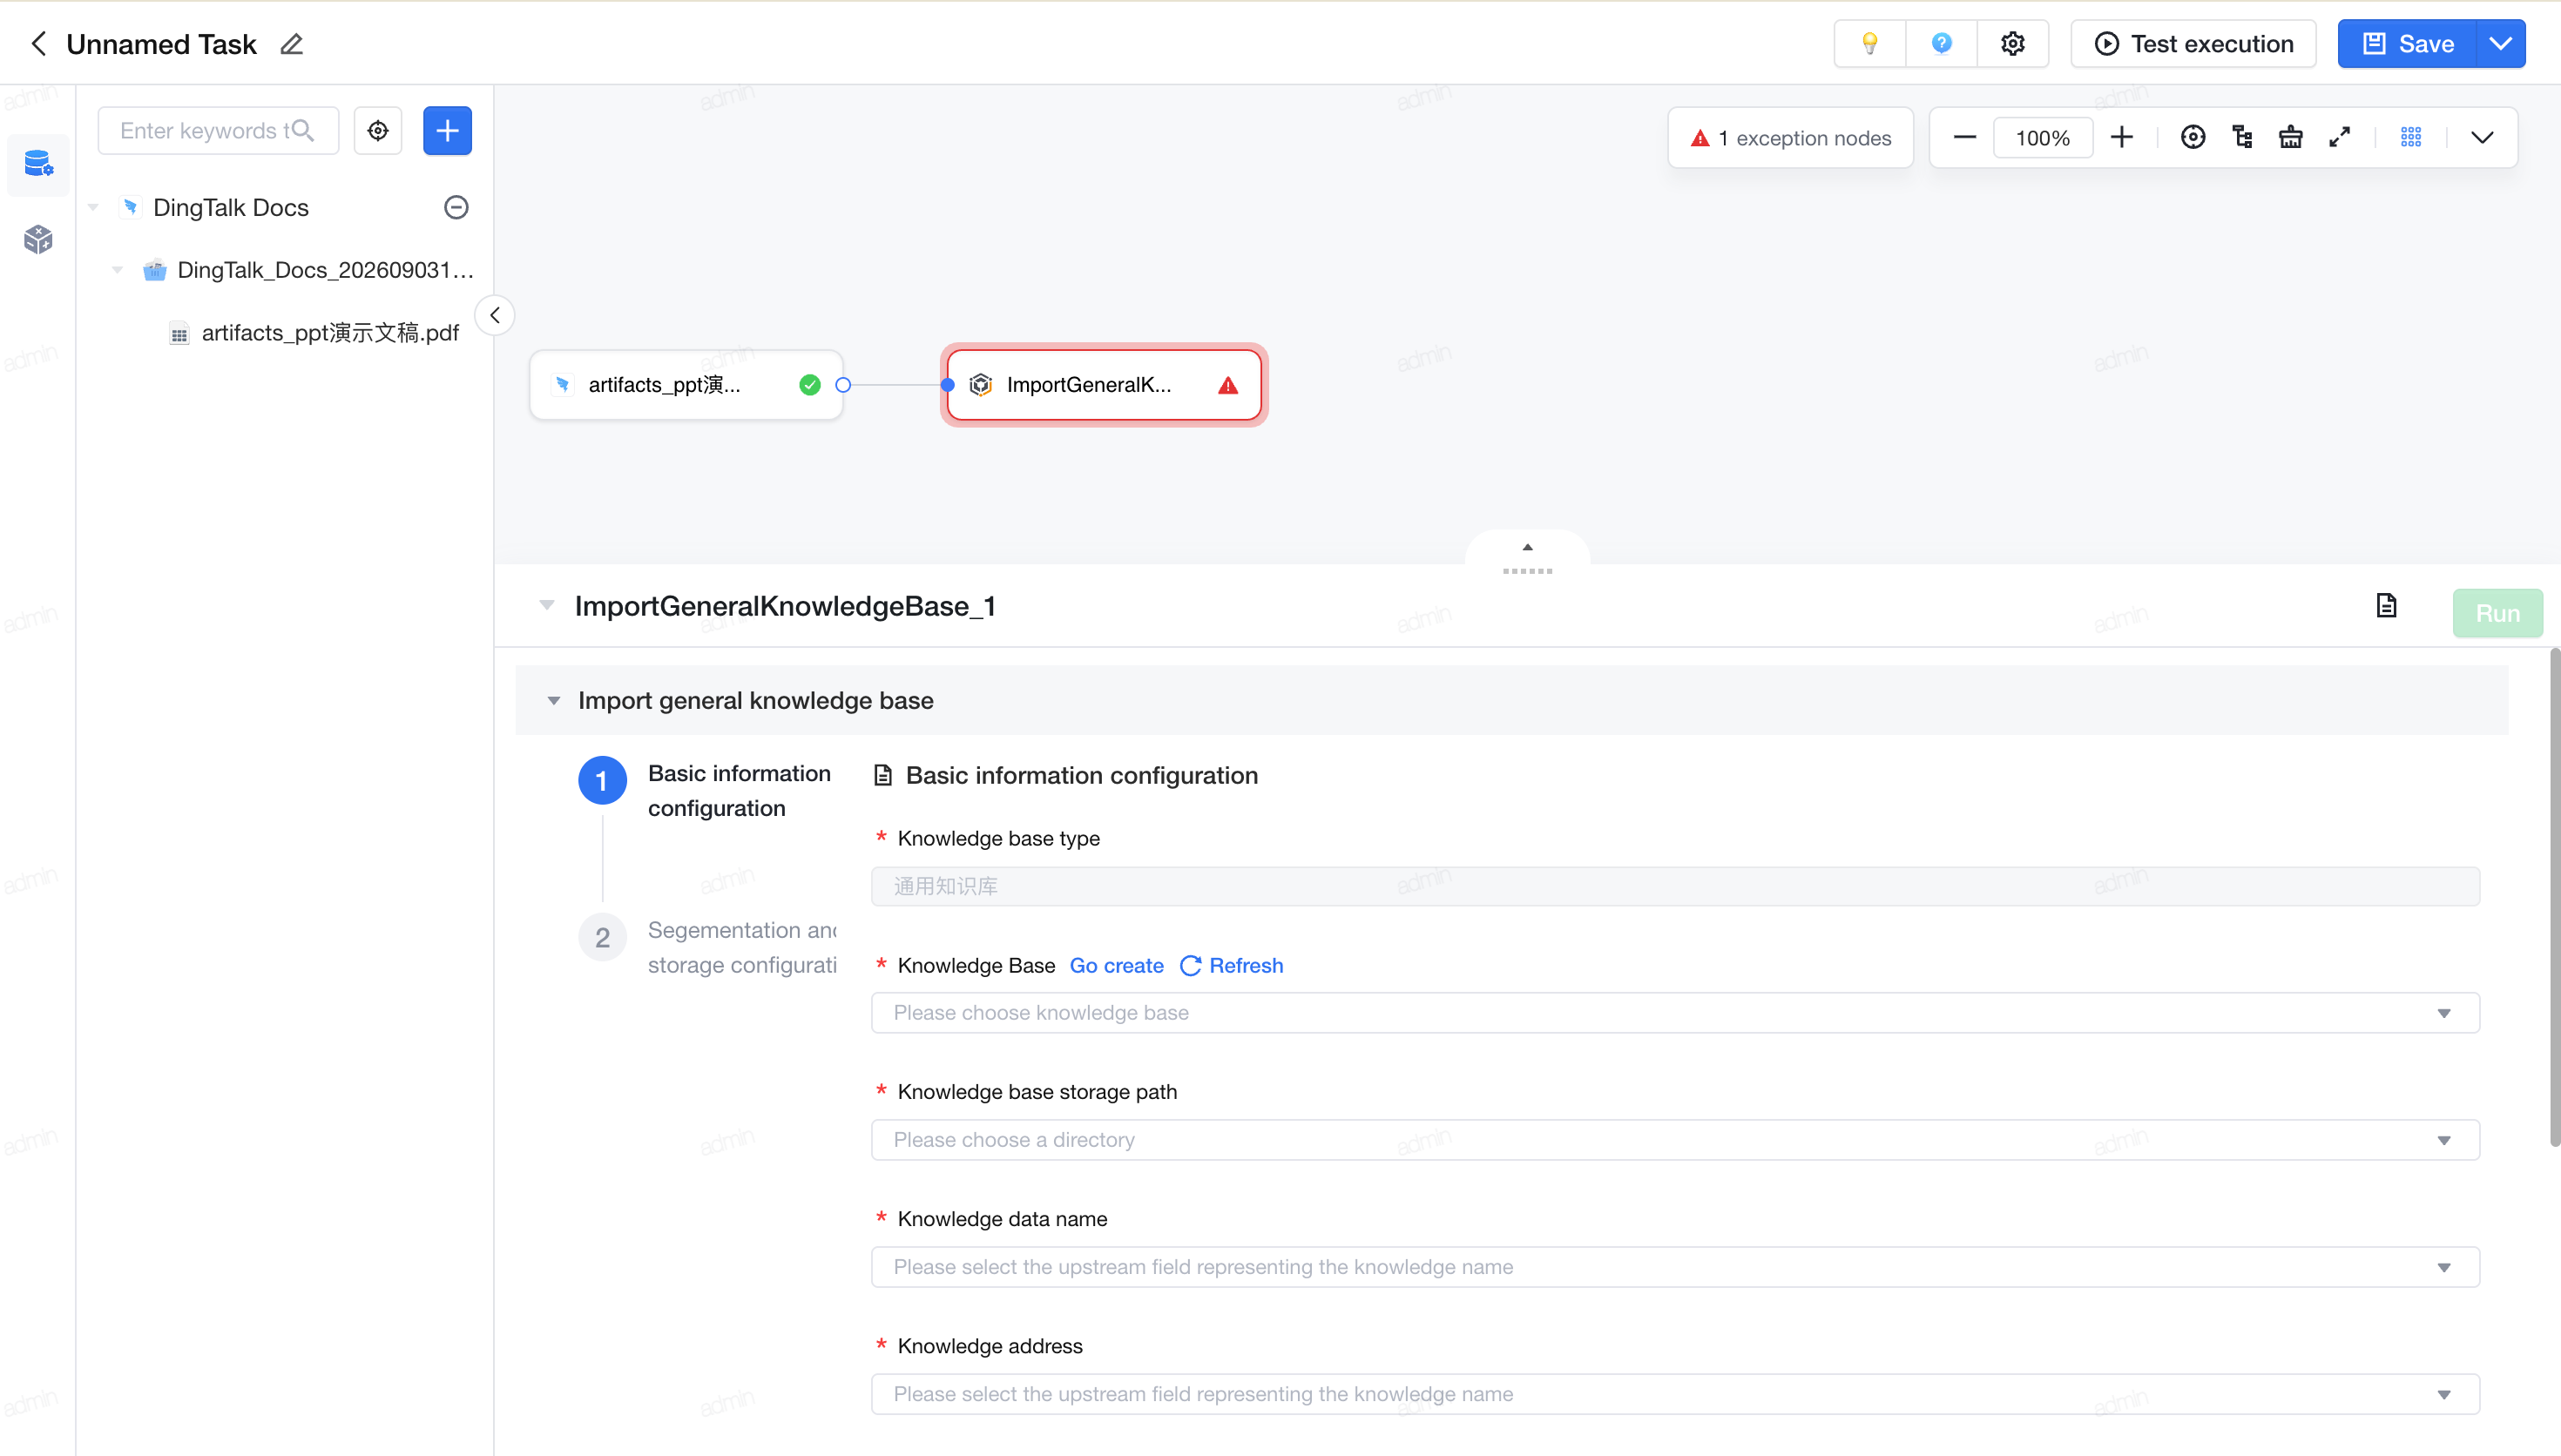The width and height of the screenshot is (2561, 1456).
Task: Open node document log icon beside Run
Action: click(2386, 606)
